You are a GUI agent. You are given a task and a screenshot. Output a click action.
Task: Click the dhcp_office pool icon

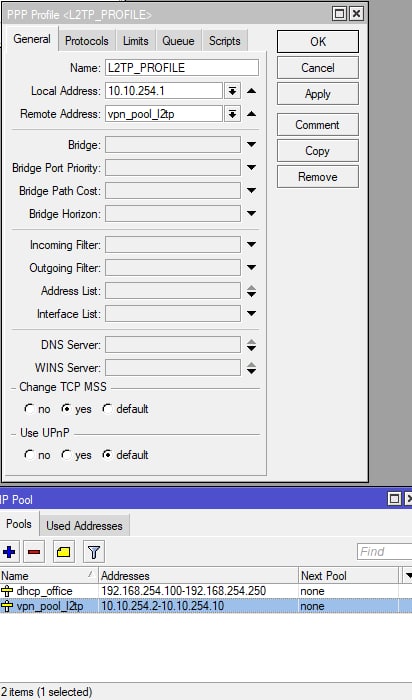click(7, 591)
